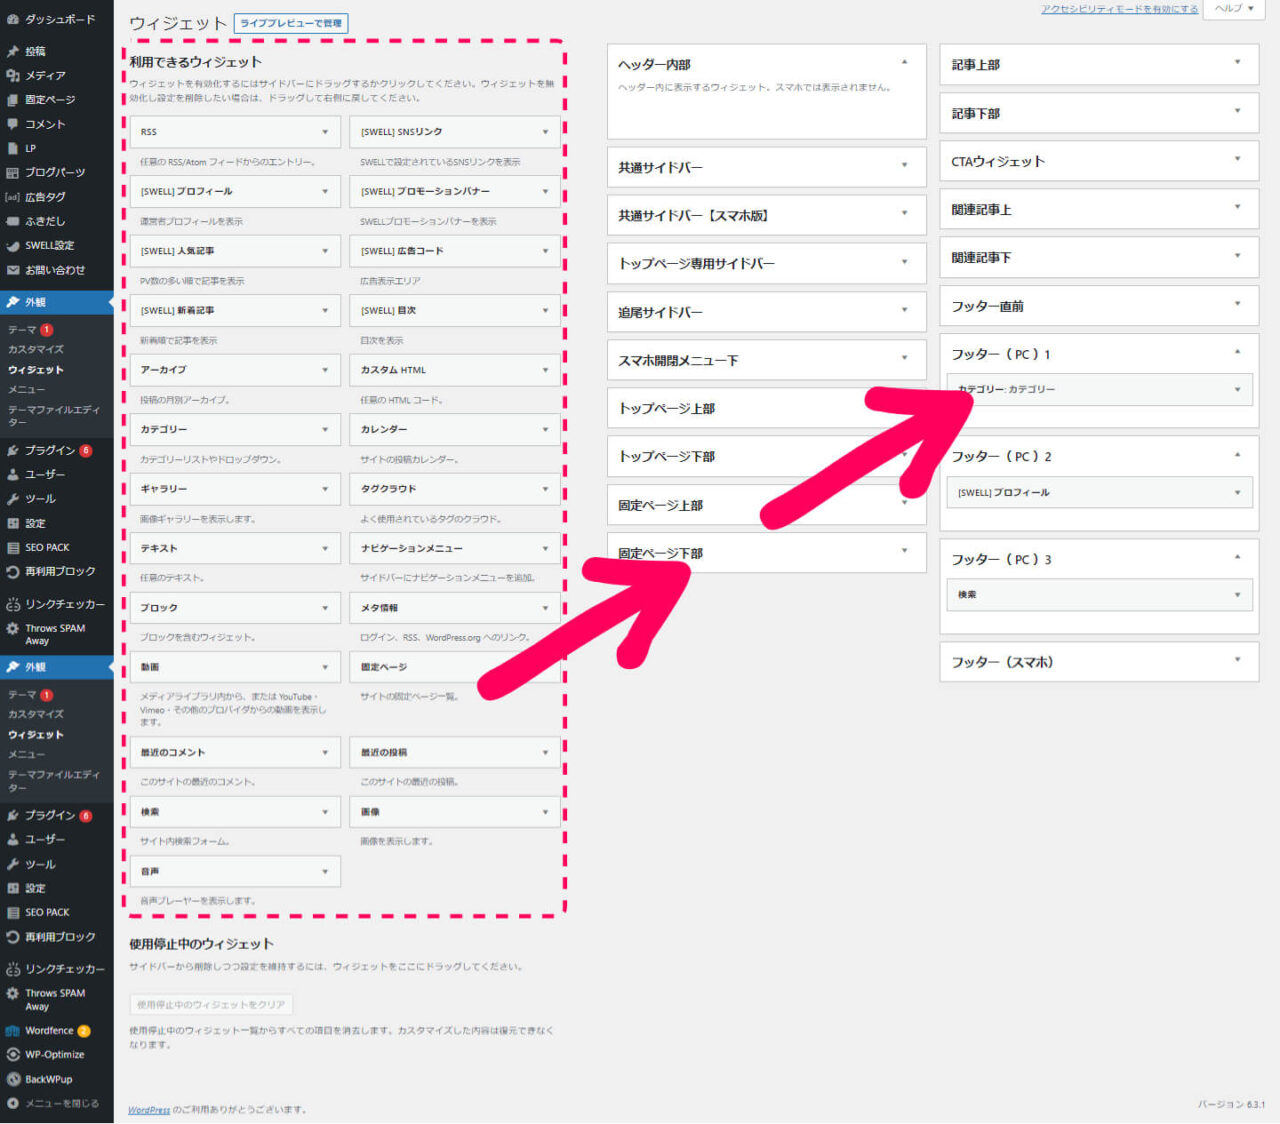Click the pin icon beside 投稿
The width and height of the screenshot is (1280, 1124).
point(12,51)
